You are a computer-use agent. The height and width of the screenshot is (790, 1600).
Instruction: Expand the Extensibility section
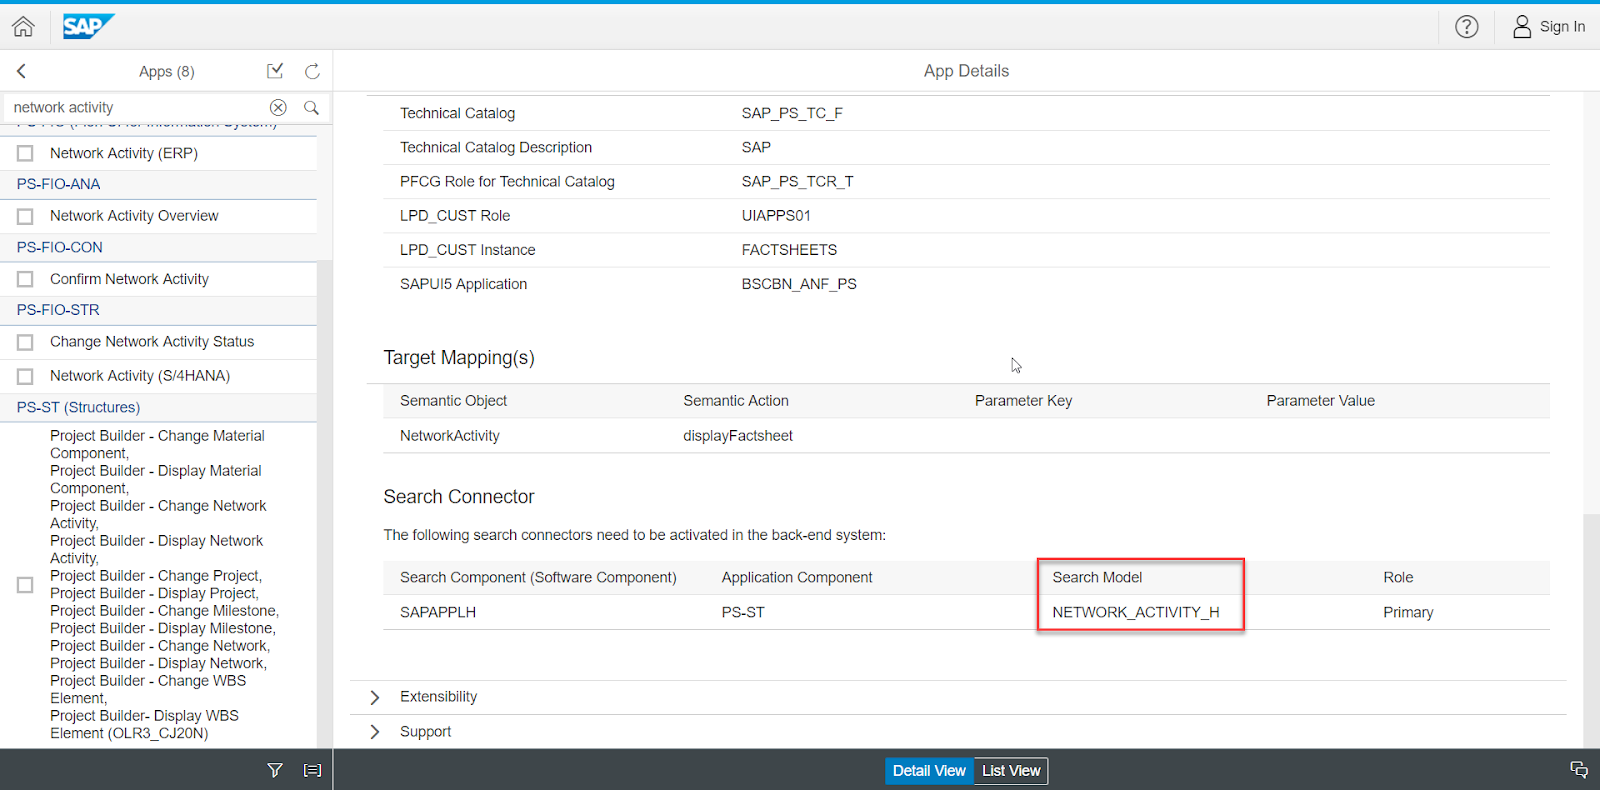(375, 697)
